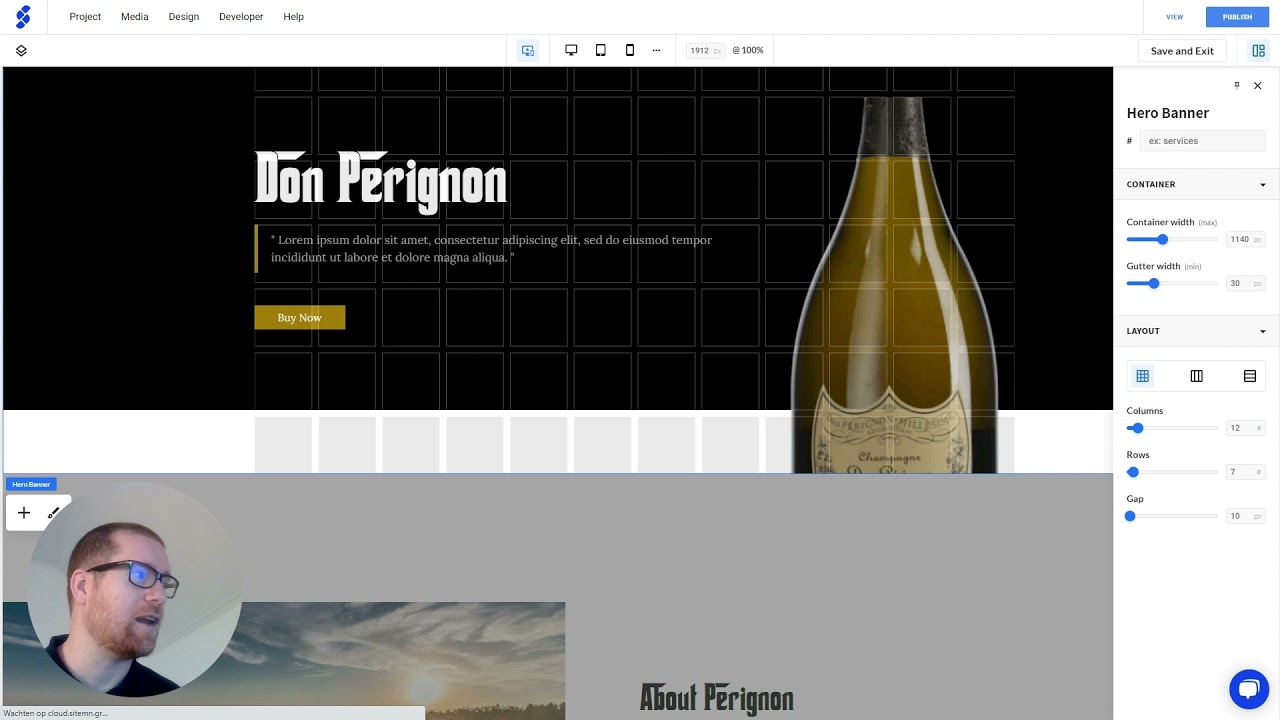Select the rows layout option

point(1249,376)
